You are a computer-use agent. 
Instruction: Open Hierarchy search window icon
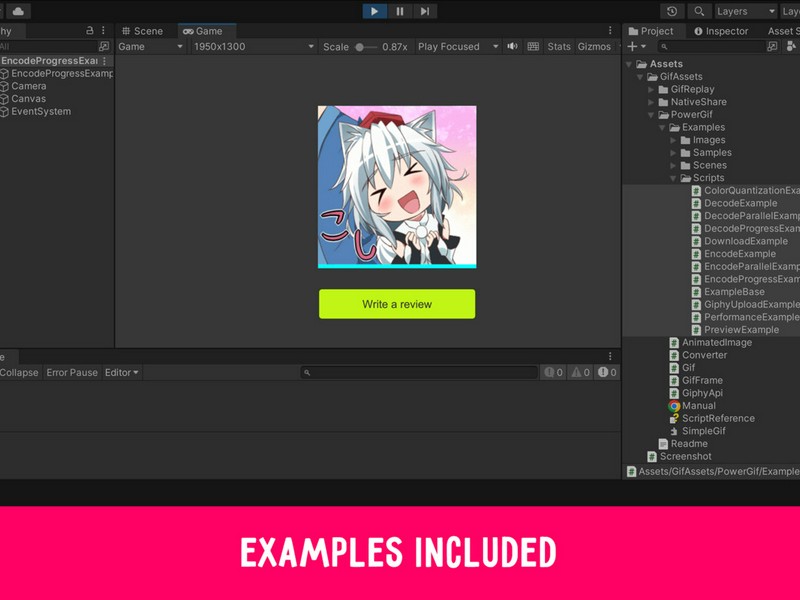[x=104, y=46]
